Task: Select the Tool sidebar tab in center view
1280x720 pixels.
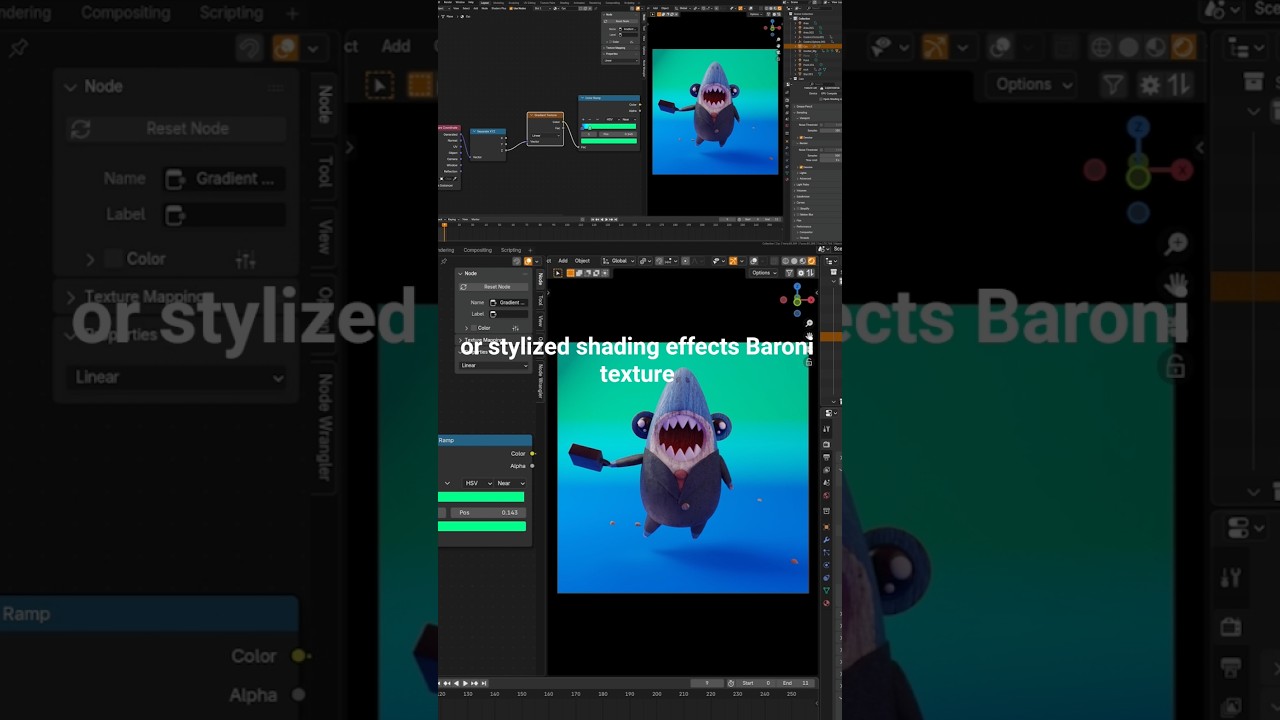Action: point(540,300)
